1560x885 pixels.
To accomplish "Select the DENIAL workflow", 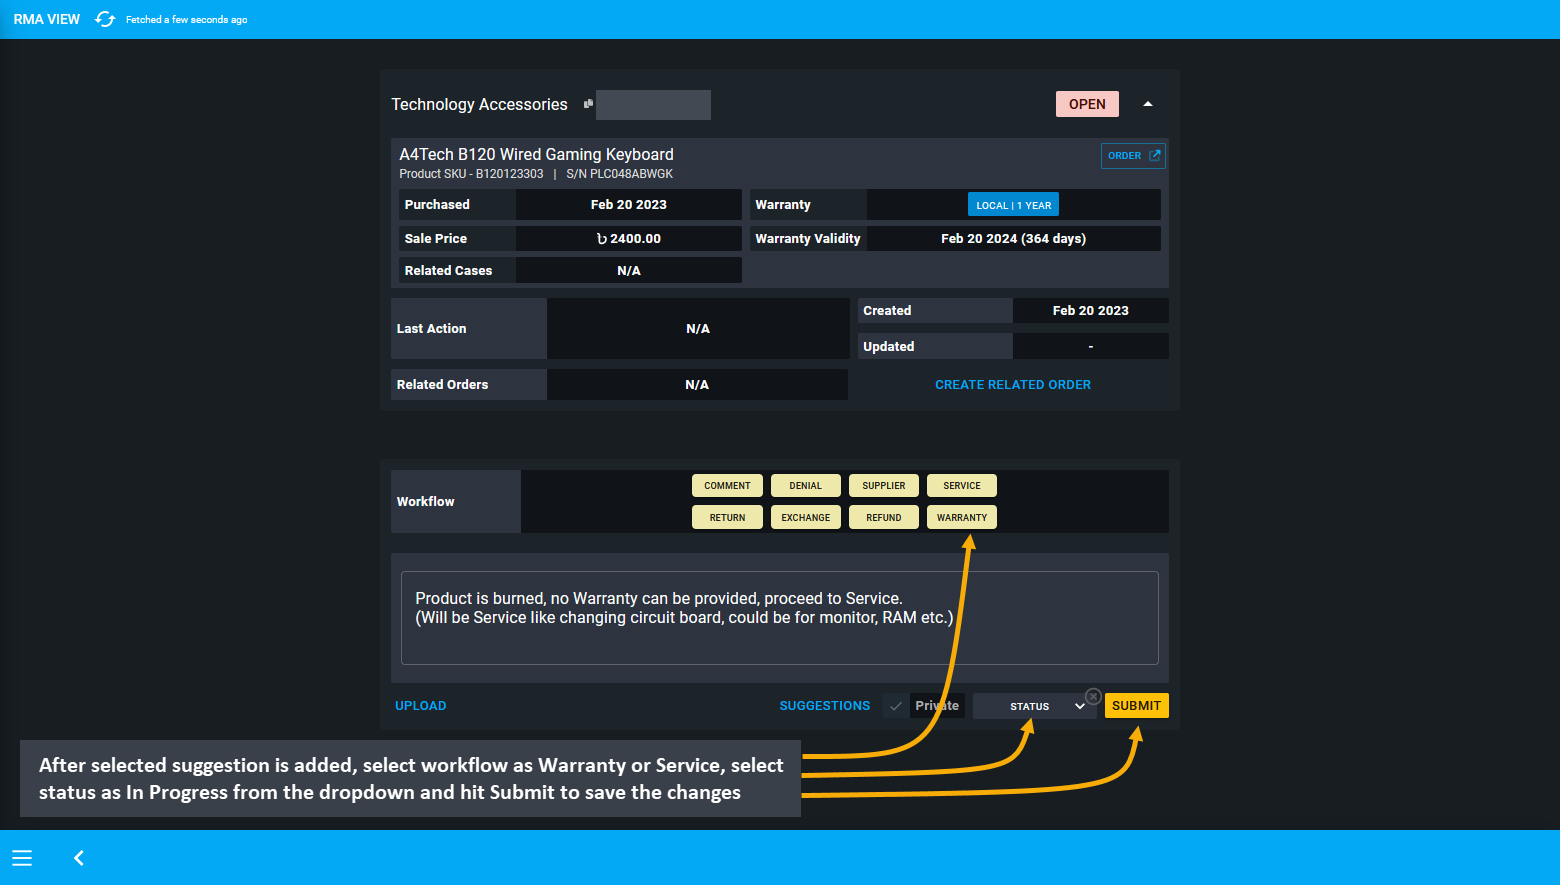I will [805, 486].
